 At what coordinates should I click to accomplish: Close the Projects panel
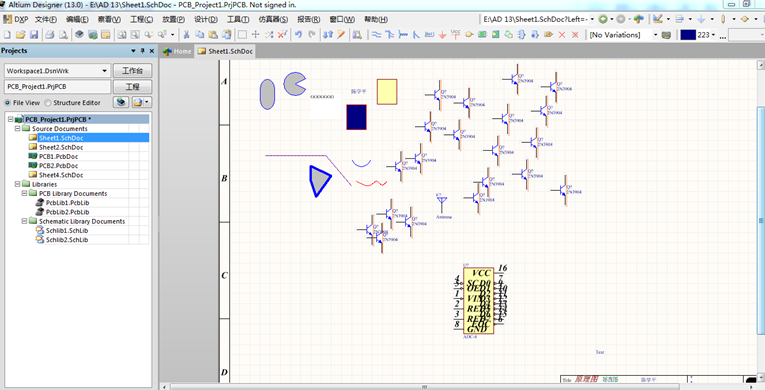[x=152, y=51]
